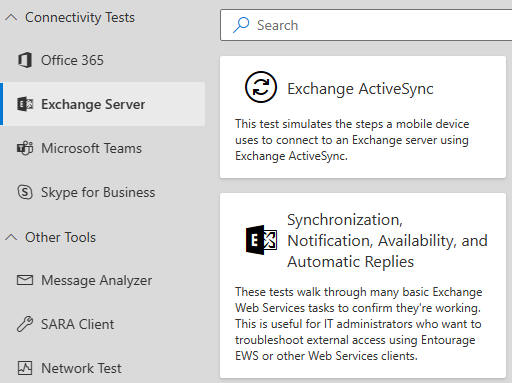Open the Office 365 tests
Viewport: 512px width, 383px height.
pos(103,60)
